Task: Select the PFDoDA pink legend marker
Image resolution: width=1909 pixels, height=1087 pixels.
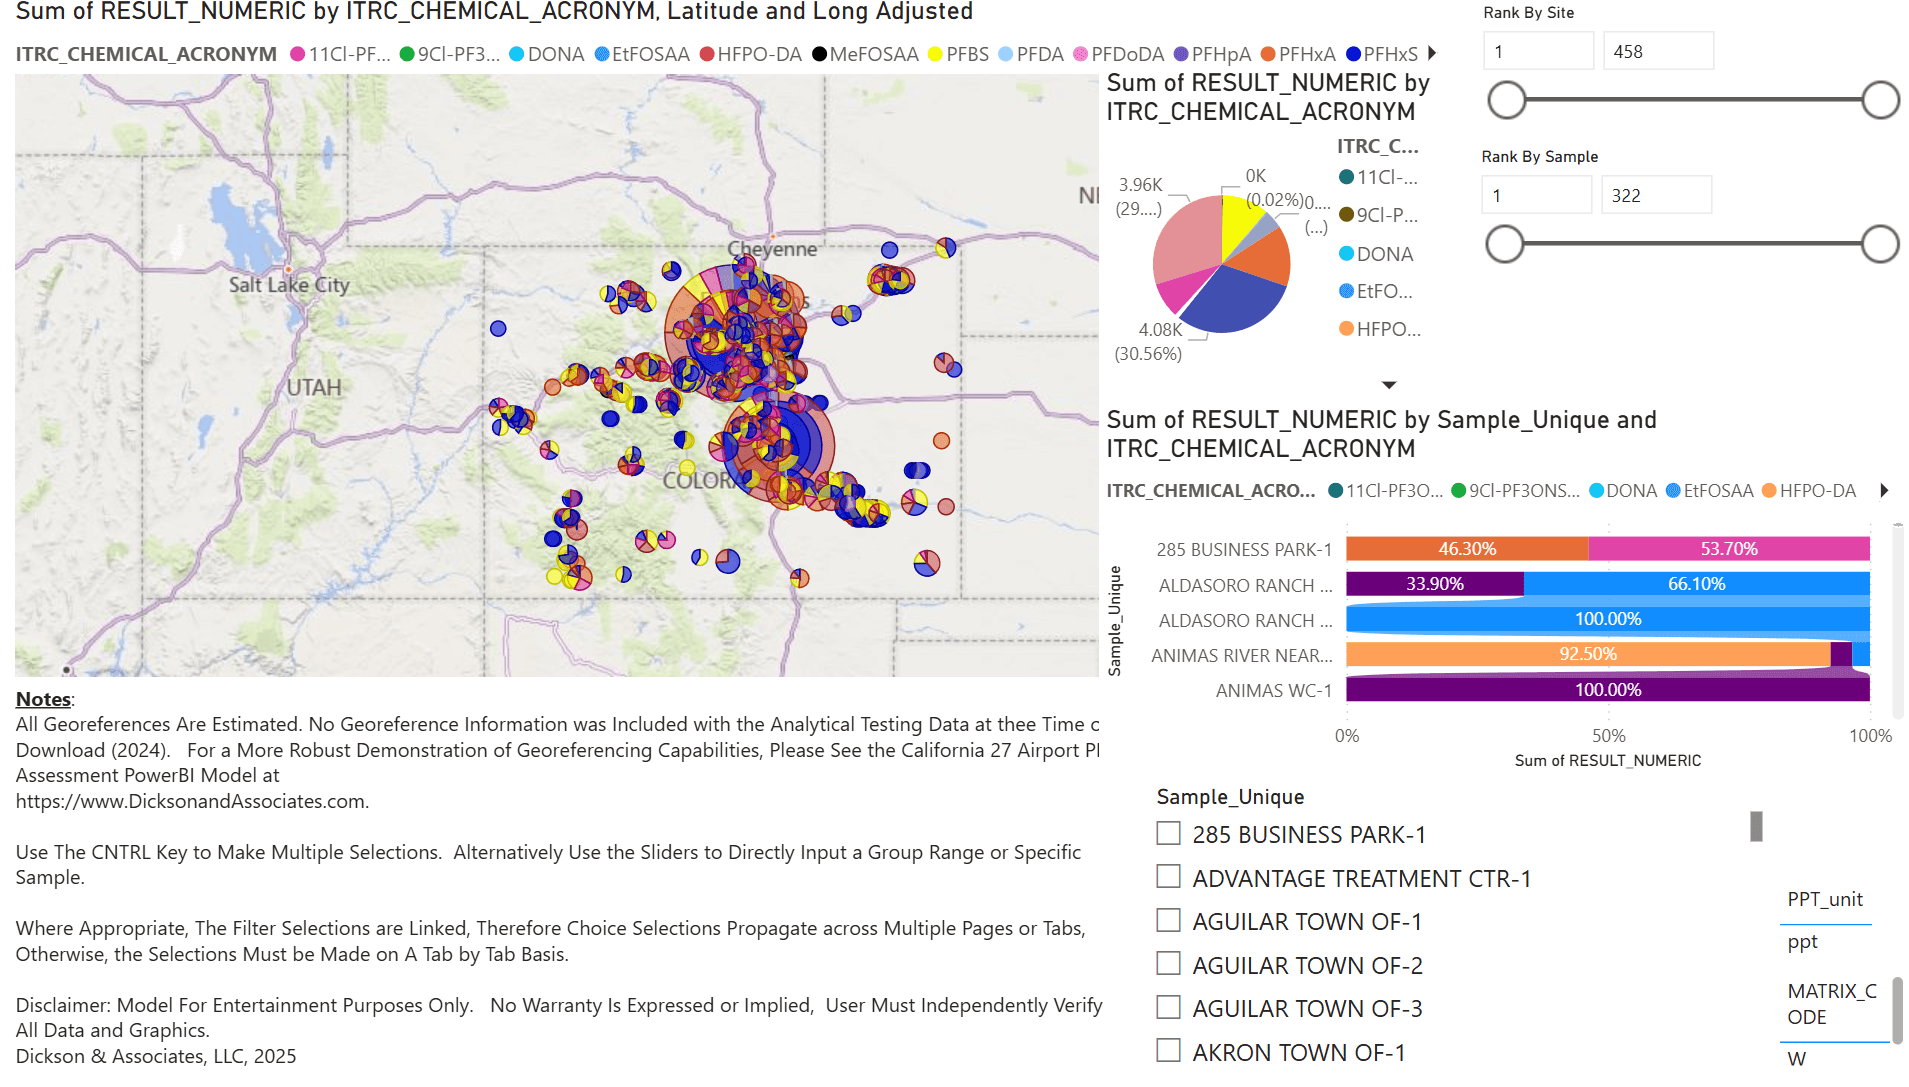Action: (x=1080, y=54)
